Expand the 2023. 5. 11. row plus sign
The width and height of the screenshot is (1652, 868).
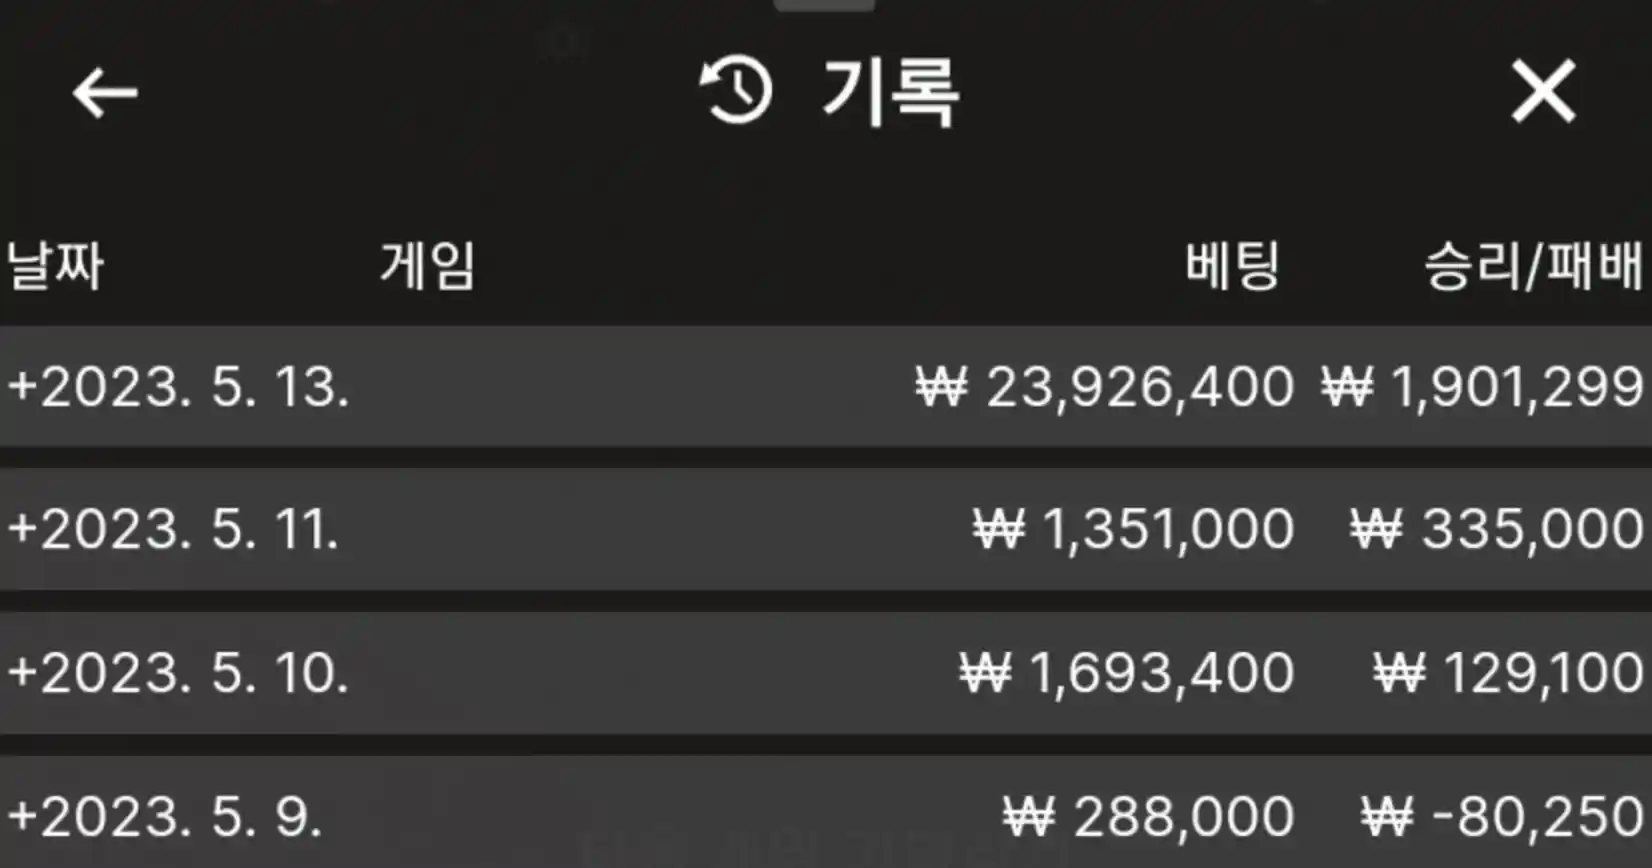[22, 529]
